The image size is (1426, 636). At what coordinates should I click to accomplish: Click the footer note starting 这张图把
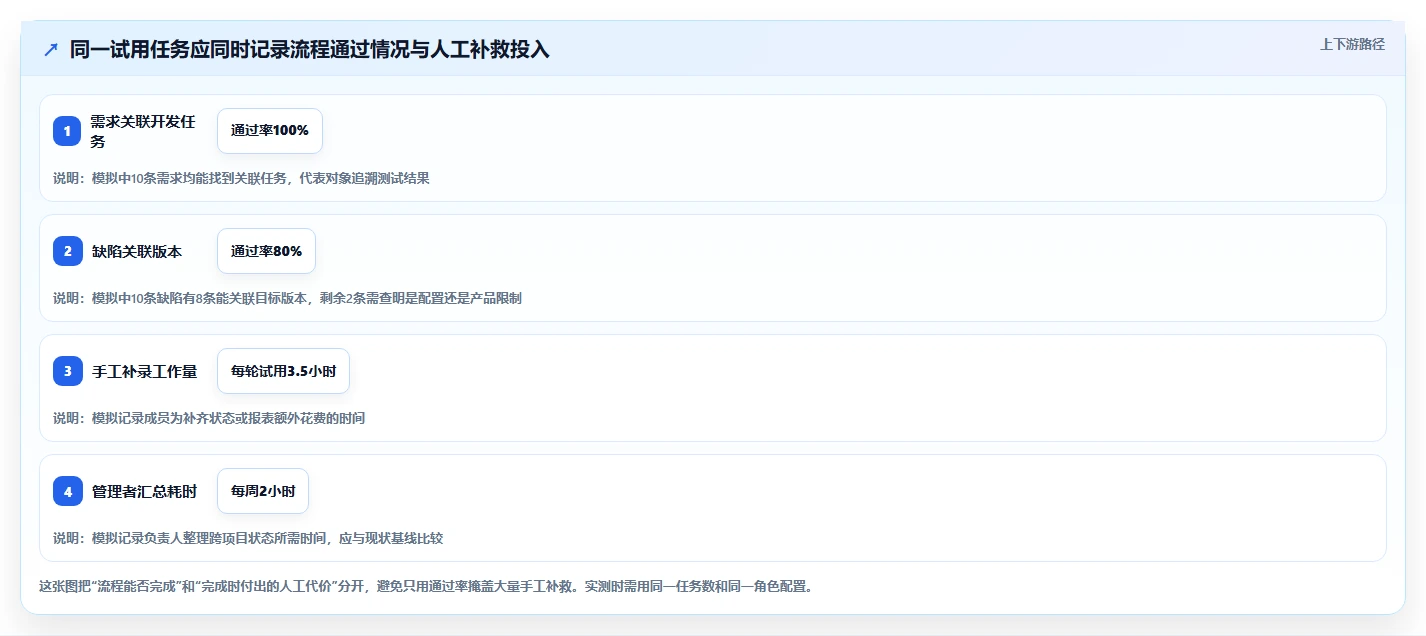click(x=426, y=586)
